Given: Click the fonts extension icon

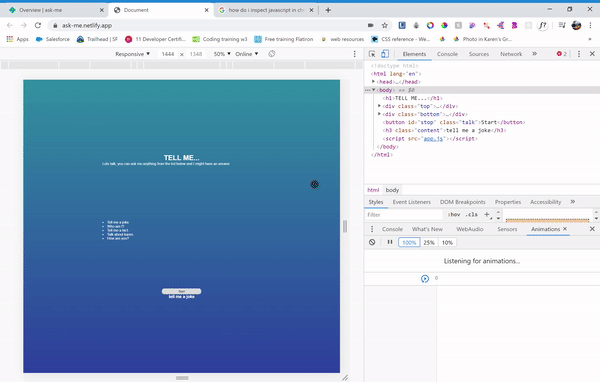Looking at the screenshot, I should point(542,25).
